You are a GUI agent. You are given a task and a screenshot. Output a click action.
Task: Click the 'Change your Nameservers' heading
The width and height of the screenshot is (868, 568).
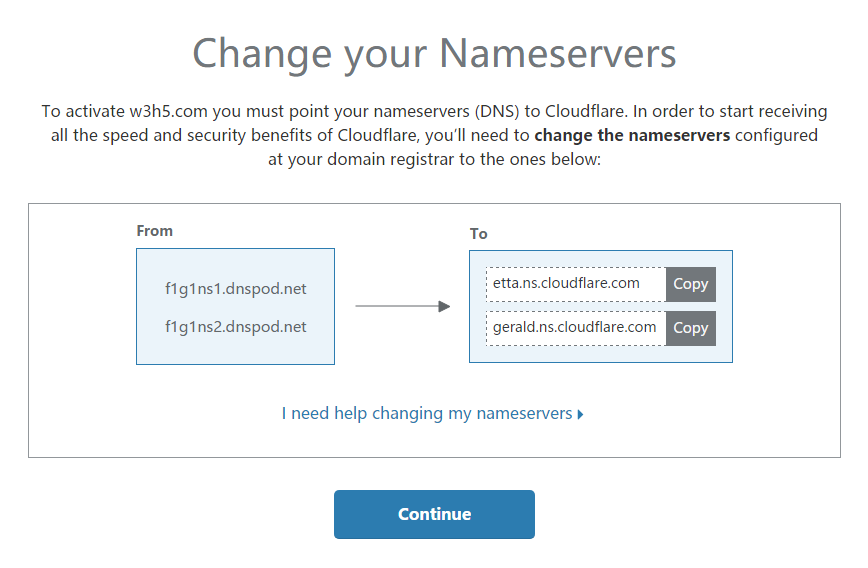click(x=434, y=54)
